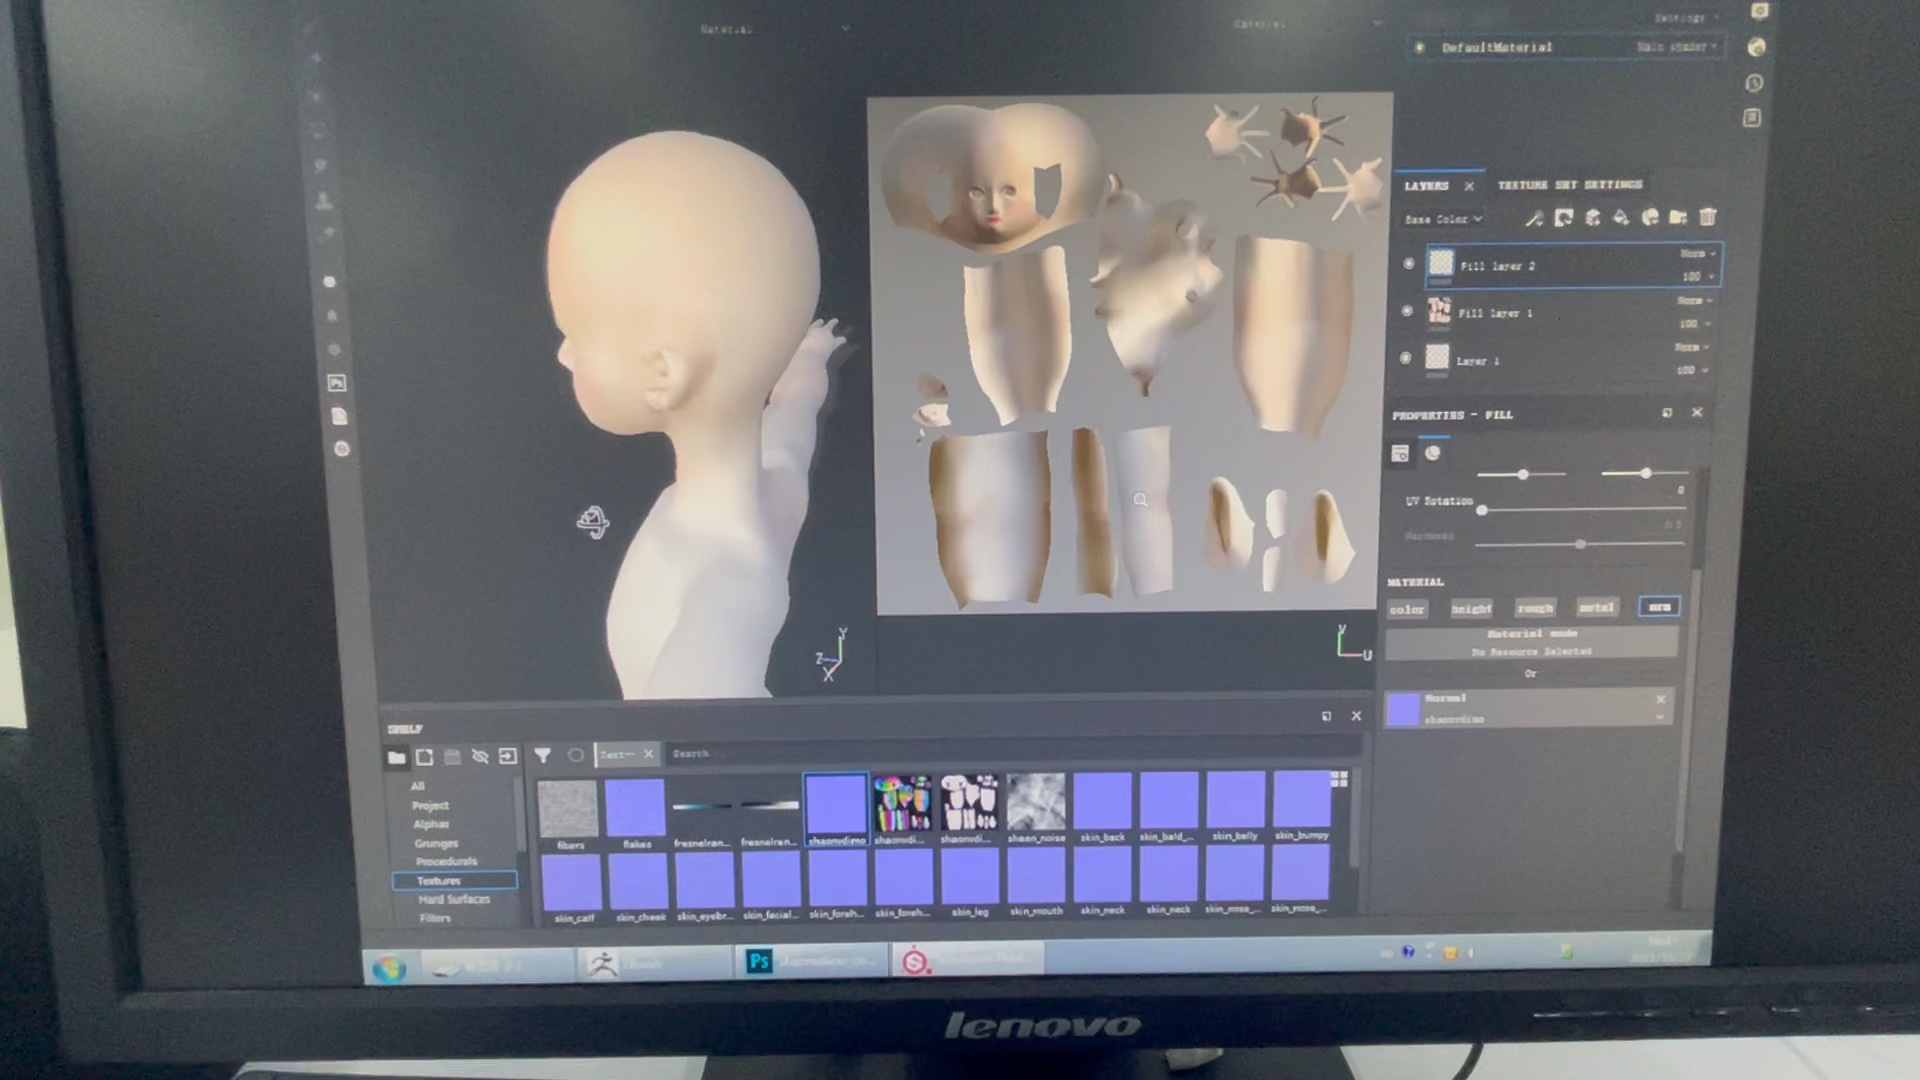Click the shelf export arrow icon
This screenshot has height=1080, width=1920.
[x=508, y=756]
